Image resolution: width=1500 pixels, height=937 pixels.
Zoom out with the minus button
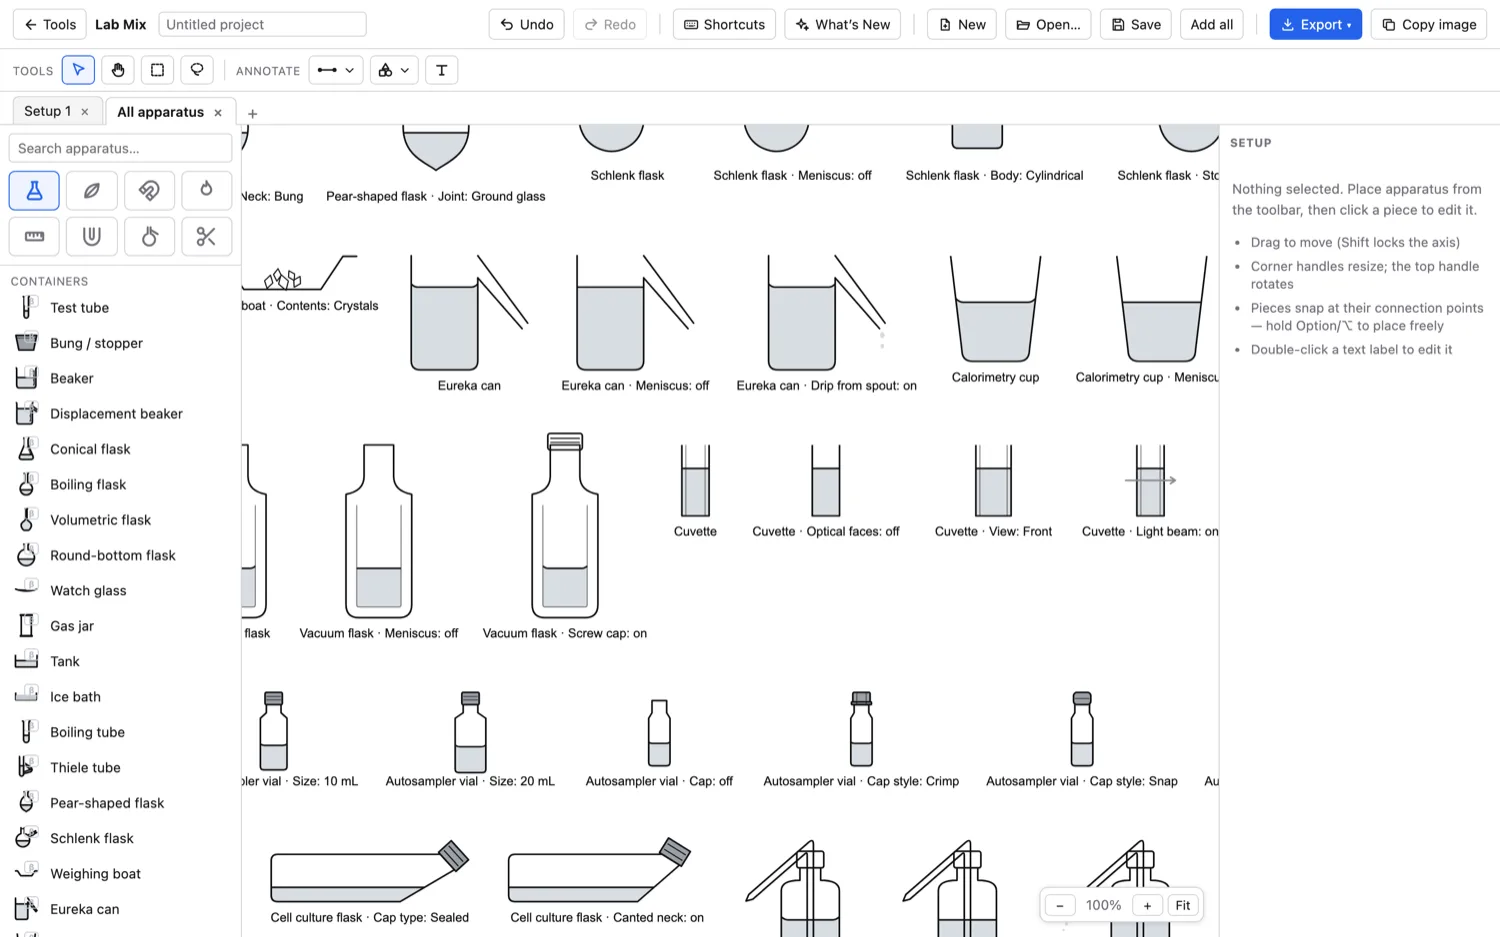(x=1060, y=905)
